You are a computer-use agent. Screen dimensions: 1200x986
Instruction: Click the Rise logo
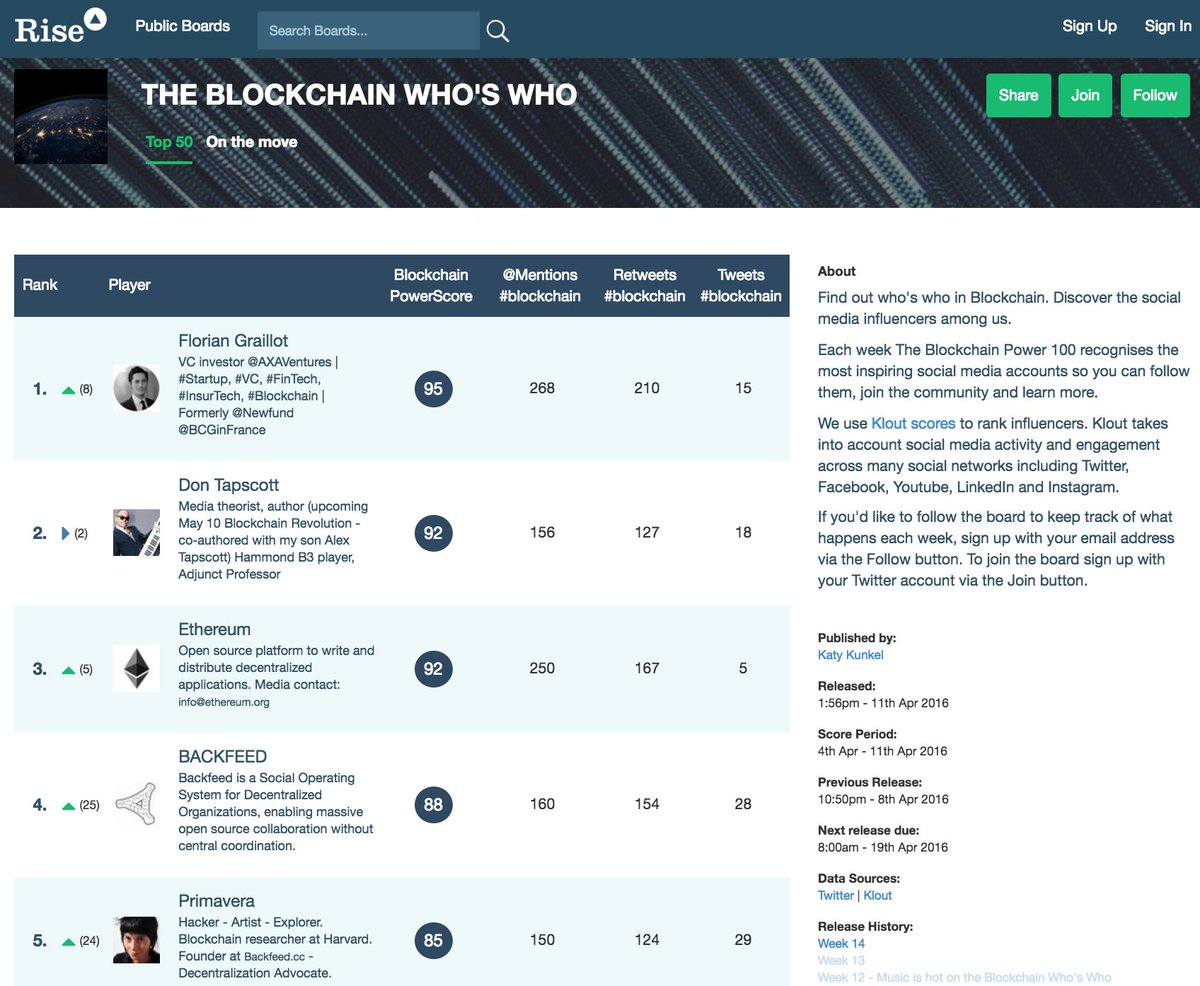[x=60, y=27]
